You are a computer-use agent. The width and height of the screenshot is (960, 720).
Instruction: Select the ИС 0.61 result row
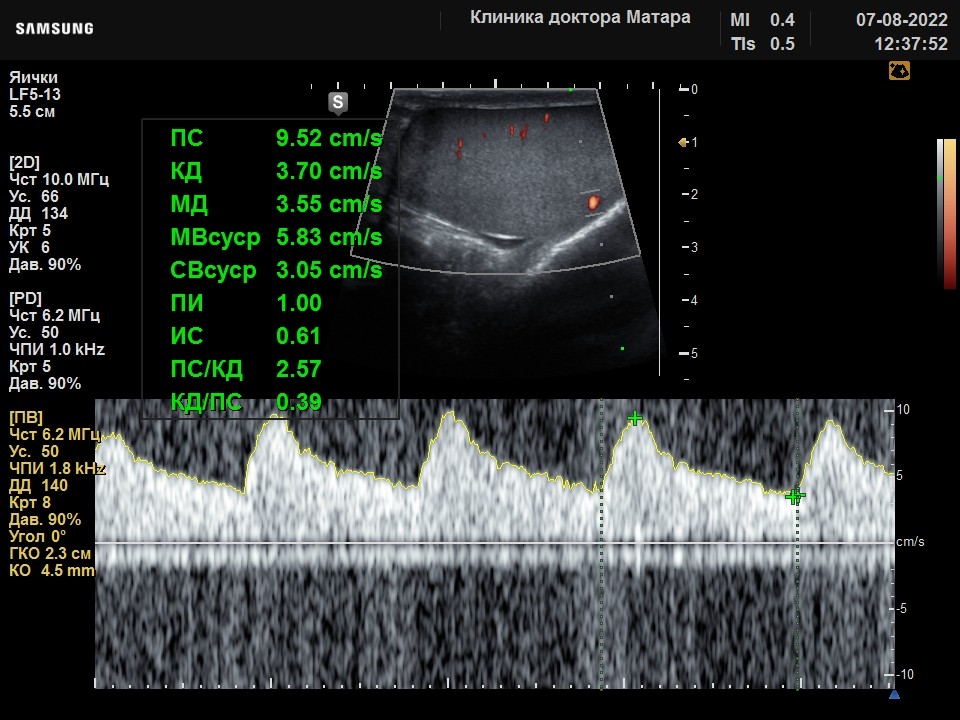click(x=246, y=336)
